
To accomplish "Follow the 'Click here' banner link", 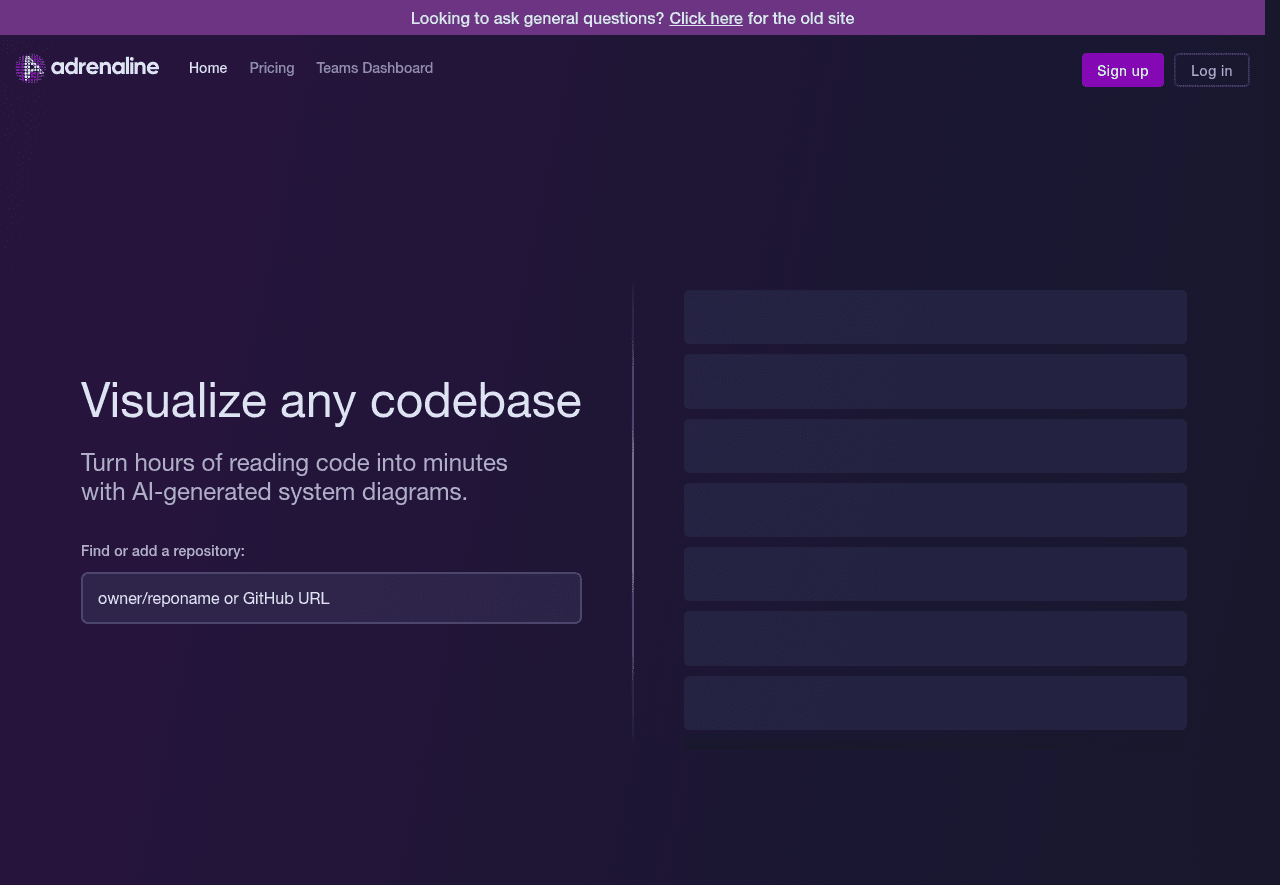I will tap(705, 18).
